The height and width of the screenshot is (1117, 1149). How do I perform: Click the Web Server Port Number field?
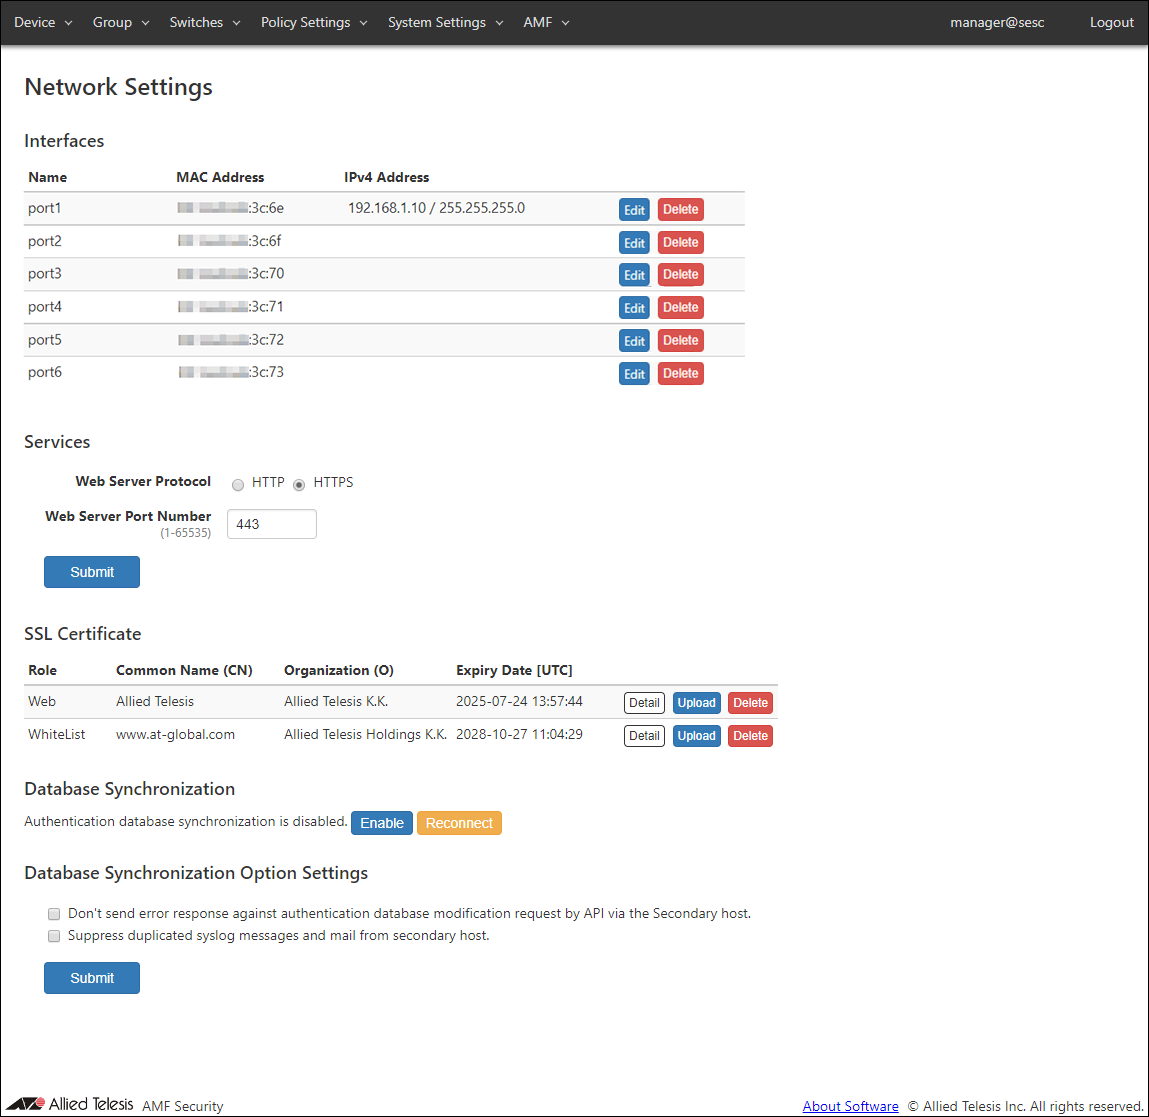[272, 524]
